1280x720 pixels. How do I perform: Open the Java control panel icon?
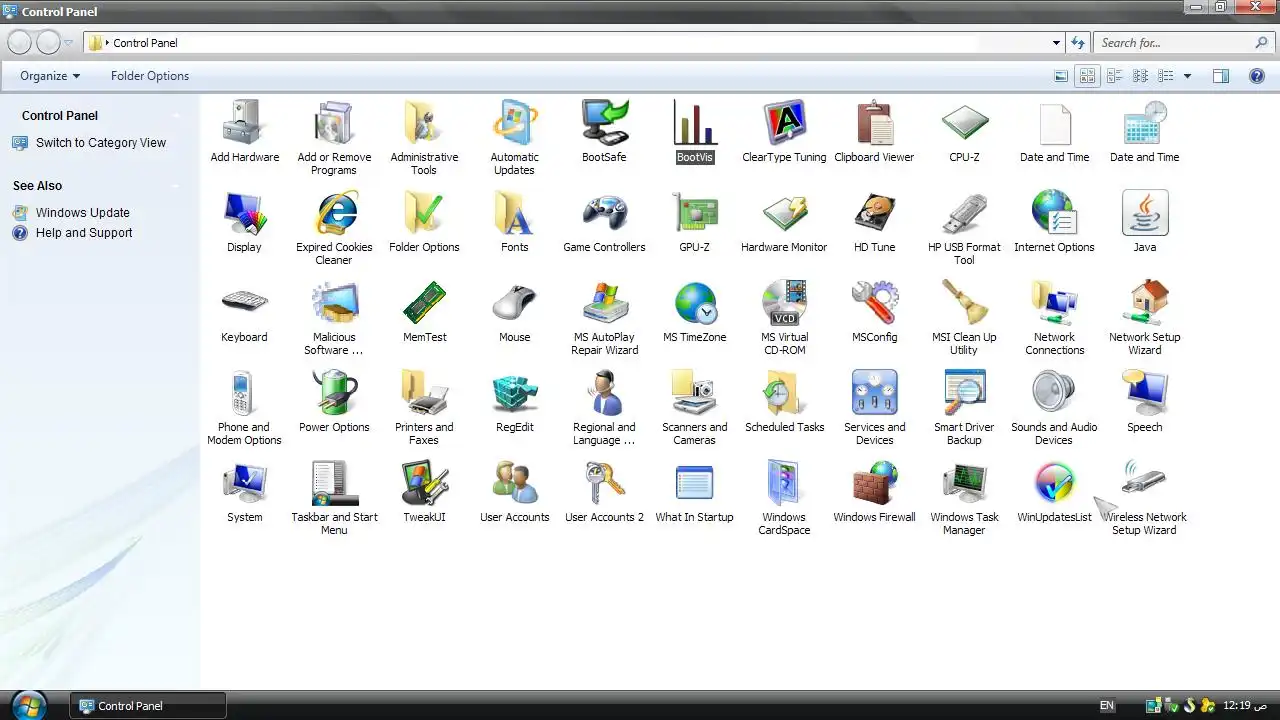(x=1144, y=222)
